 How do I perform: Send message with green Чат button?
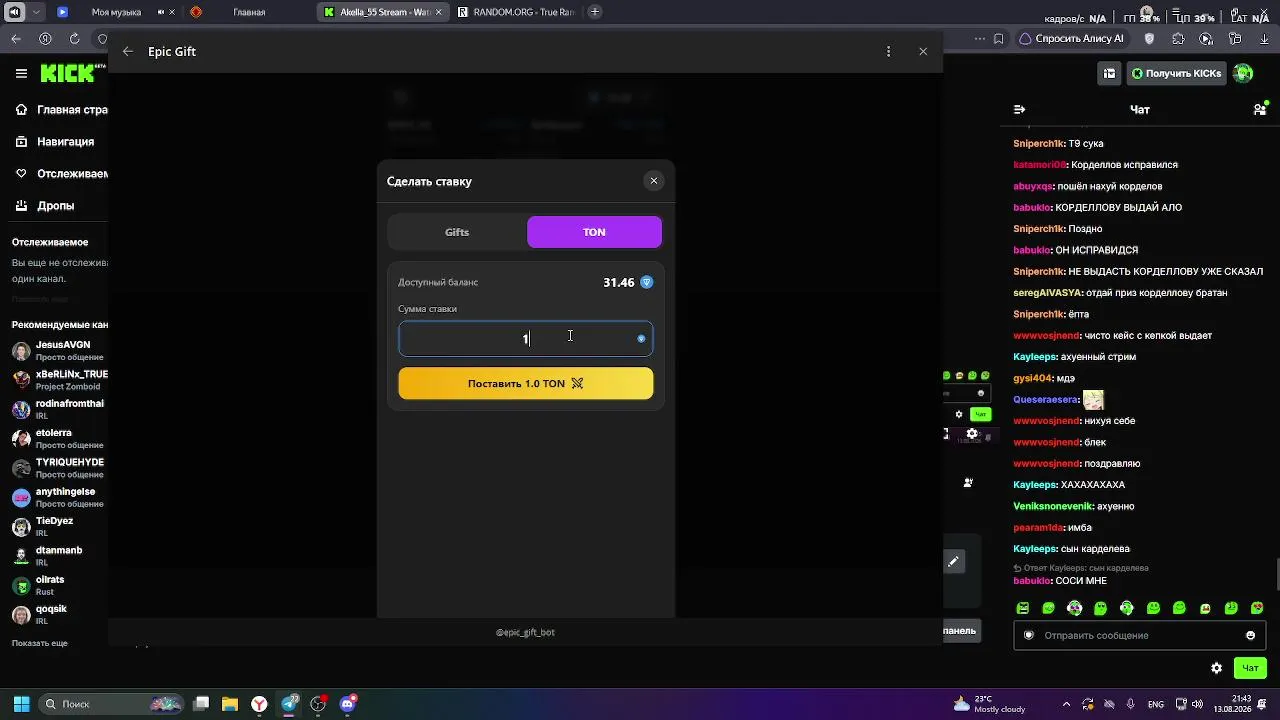click(x=1250, y=668)
